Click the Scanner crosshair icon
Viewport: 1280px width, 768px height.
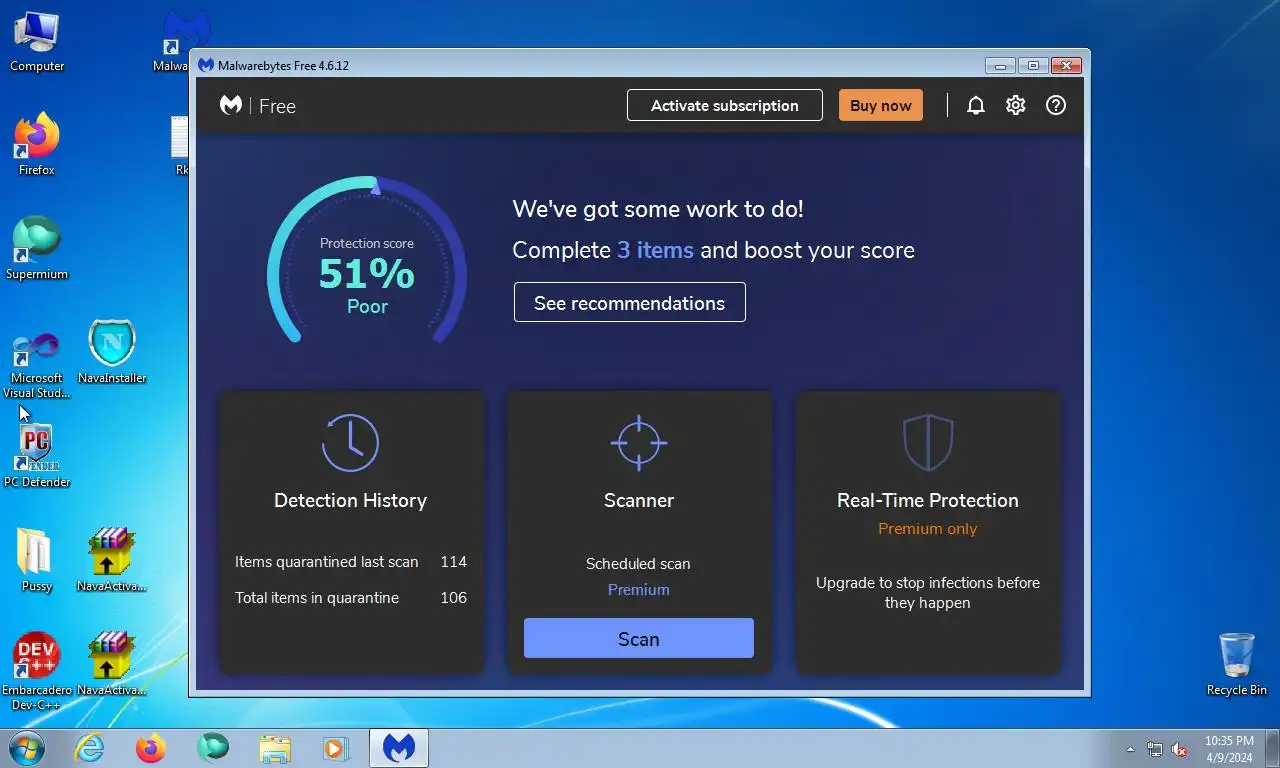(x=639, y=442)
